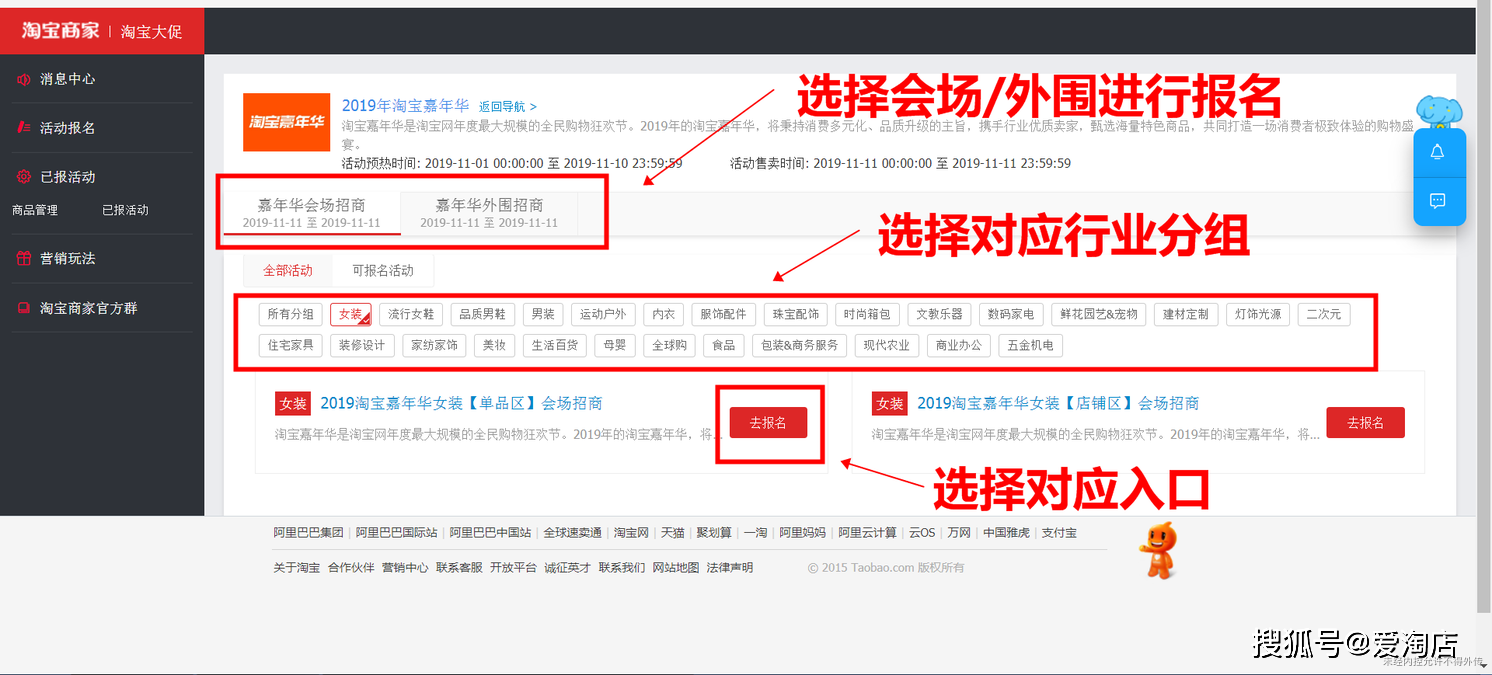Open 商品管理 submenu item

[35, 210]
